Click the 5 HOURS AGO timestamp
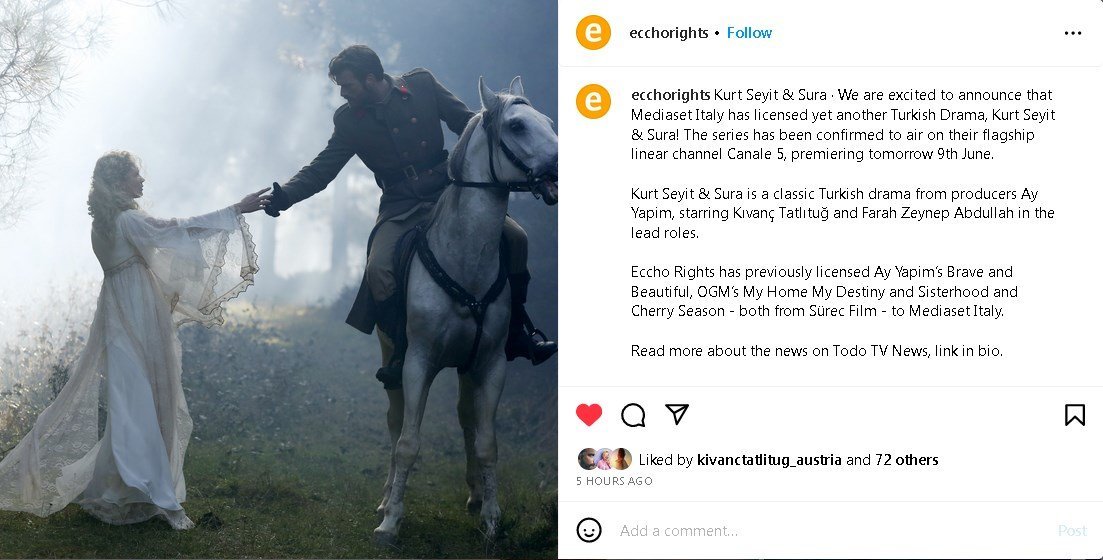The height and width of the screenshot is (560, 1103). pos(614,481)
